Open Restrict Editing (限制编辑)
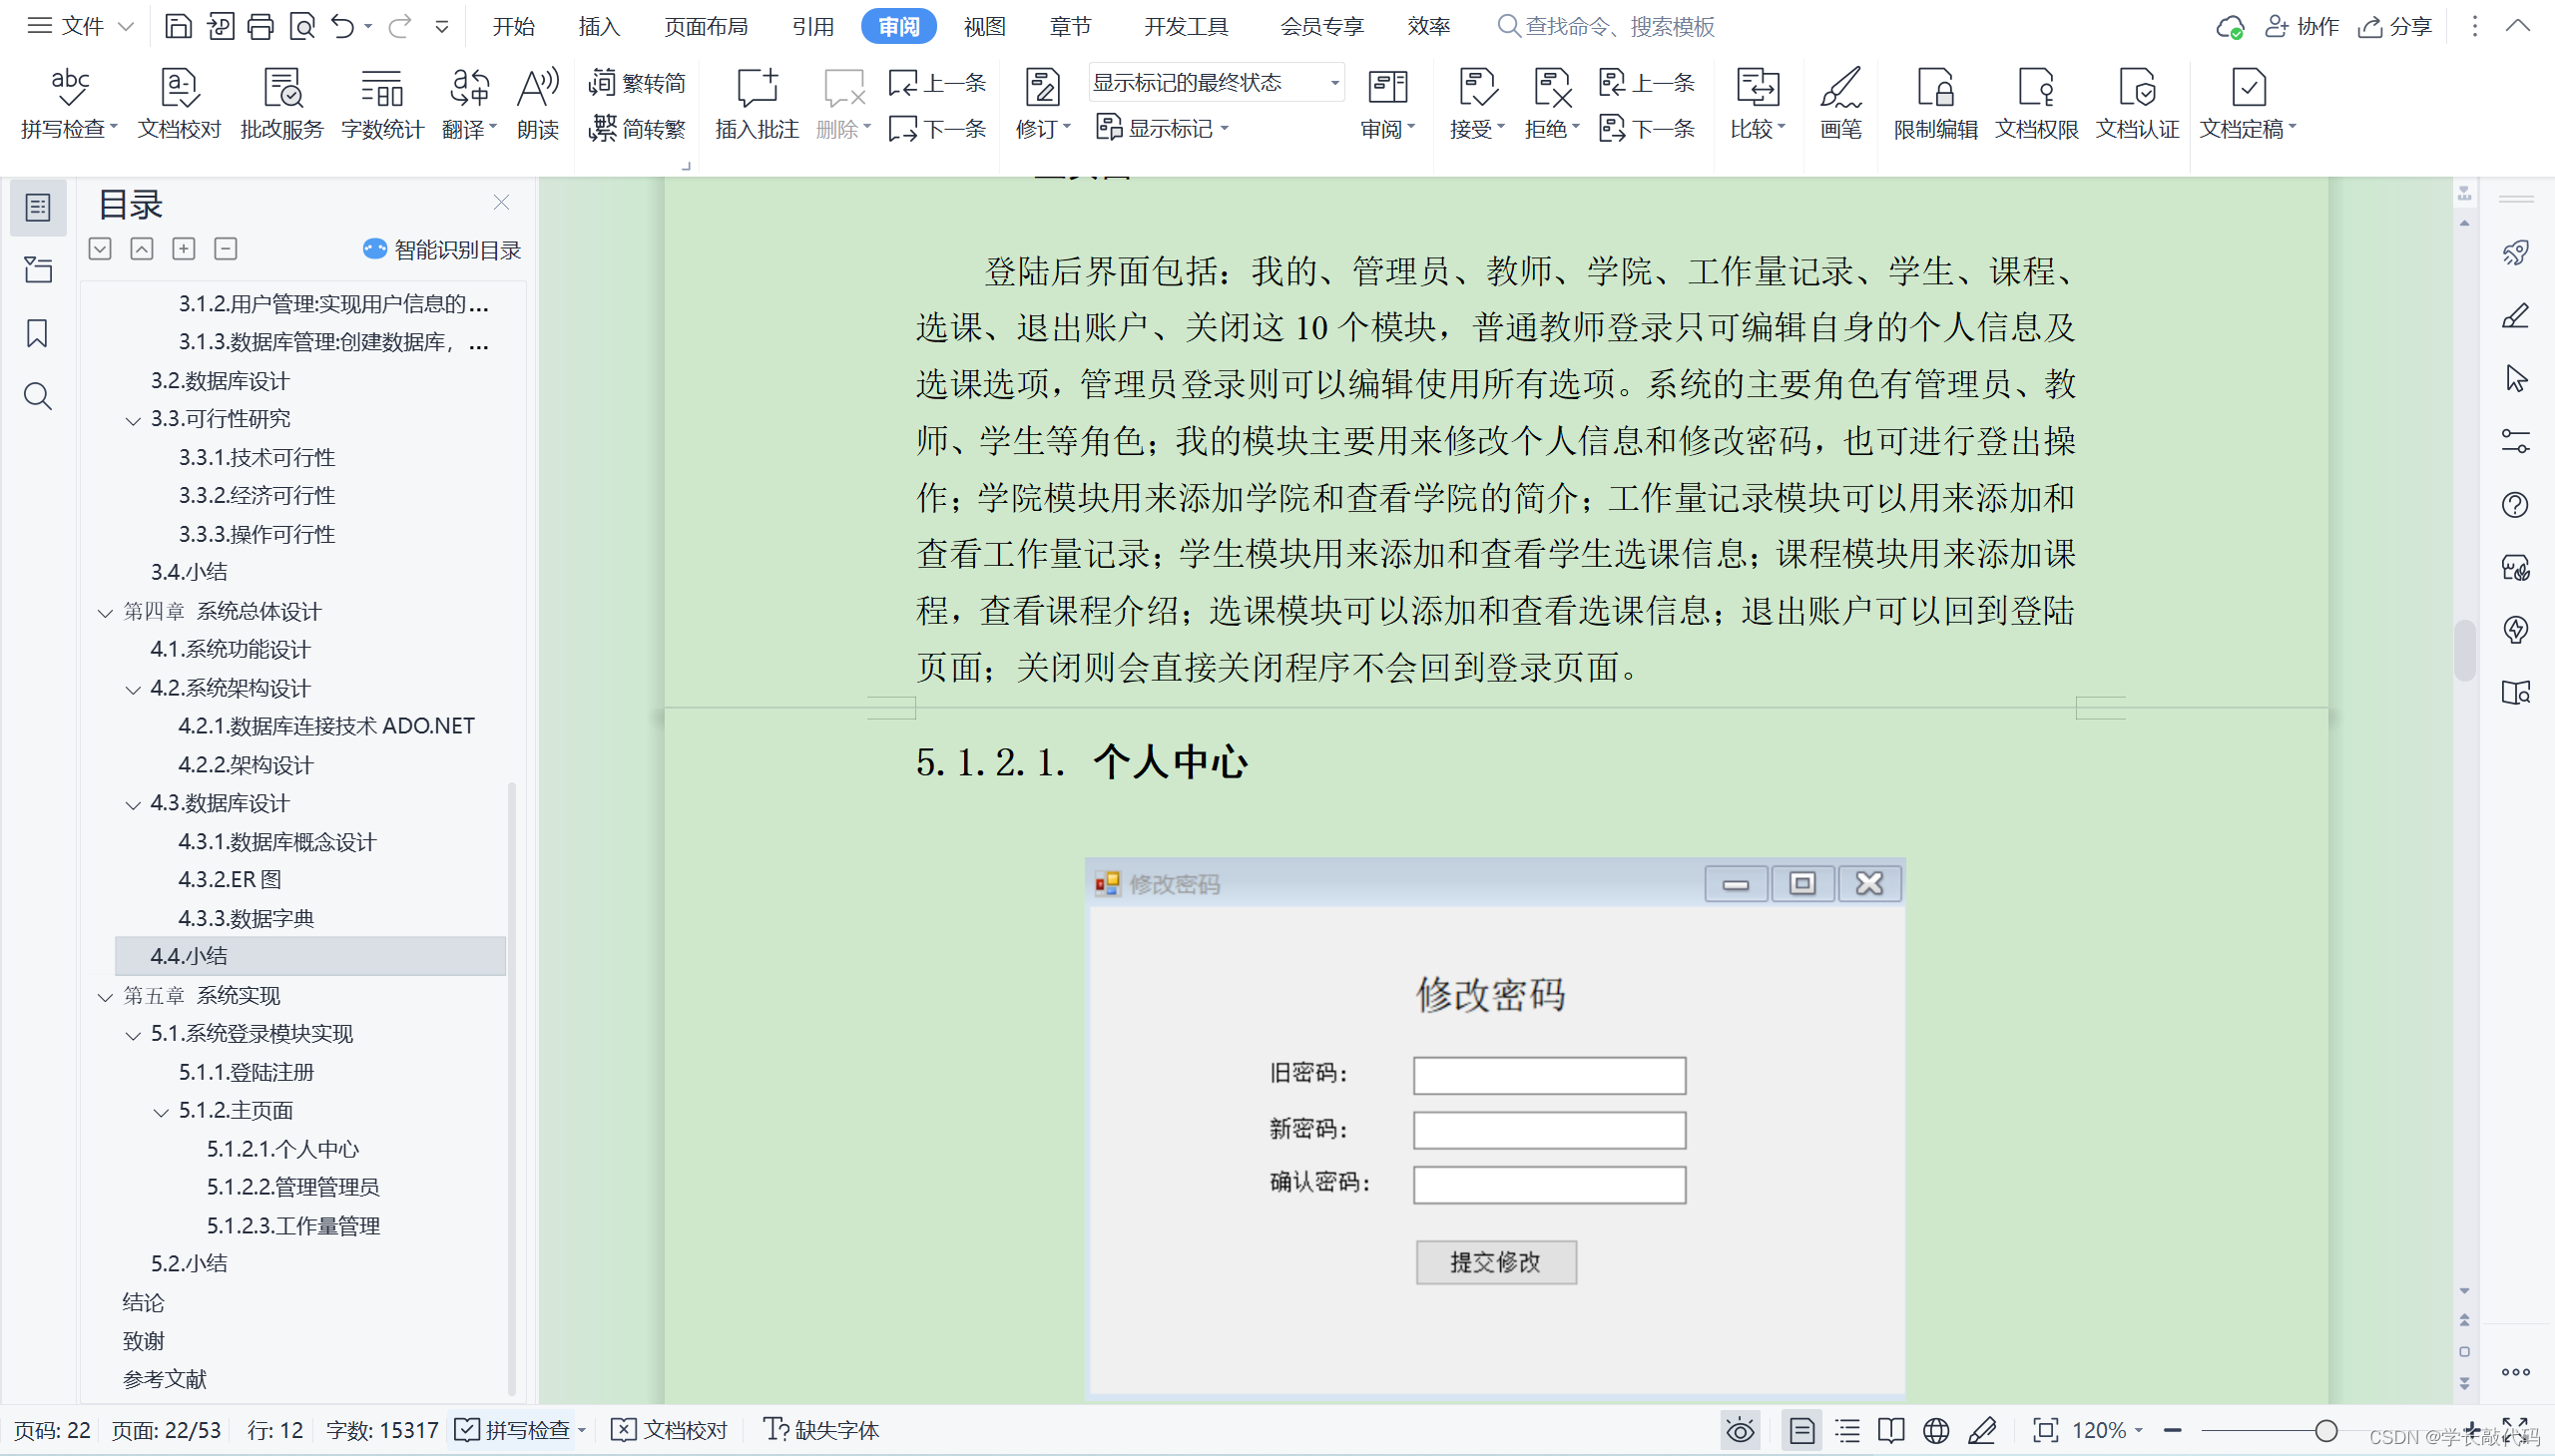The image size is (2555, 1456). [1935, 102]
